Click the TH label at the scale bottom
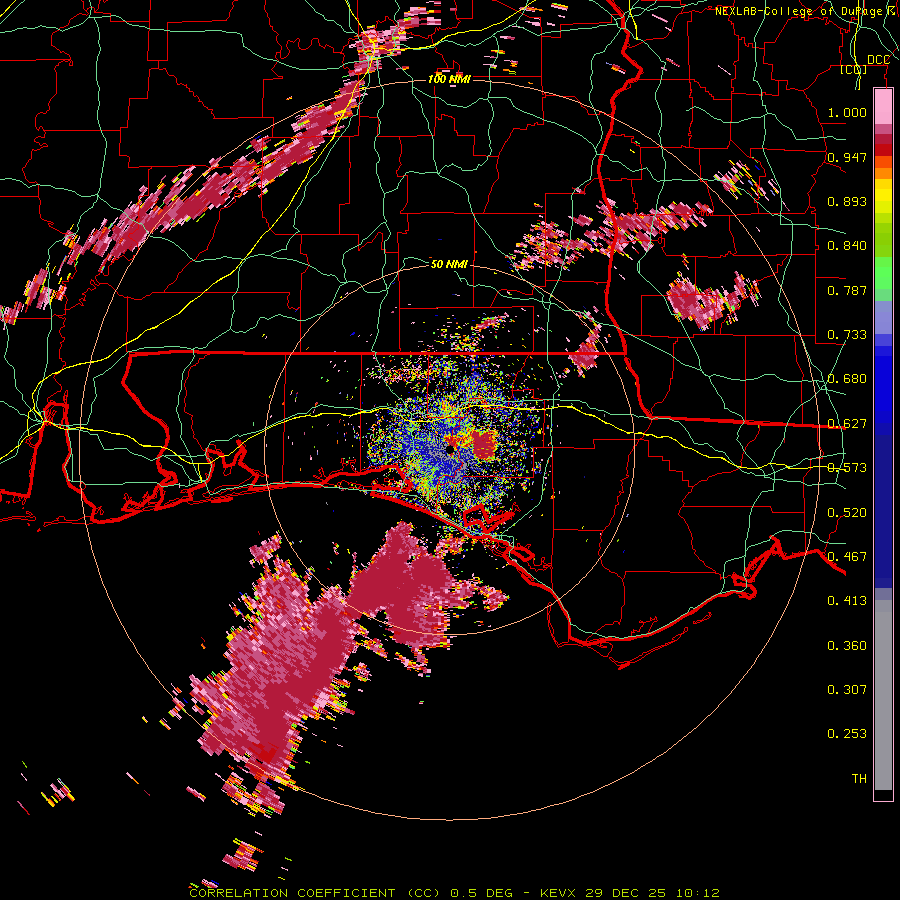This screenshot has width=900, height=900. pos(859,779)
